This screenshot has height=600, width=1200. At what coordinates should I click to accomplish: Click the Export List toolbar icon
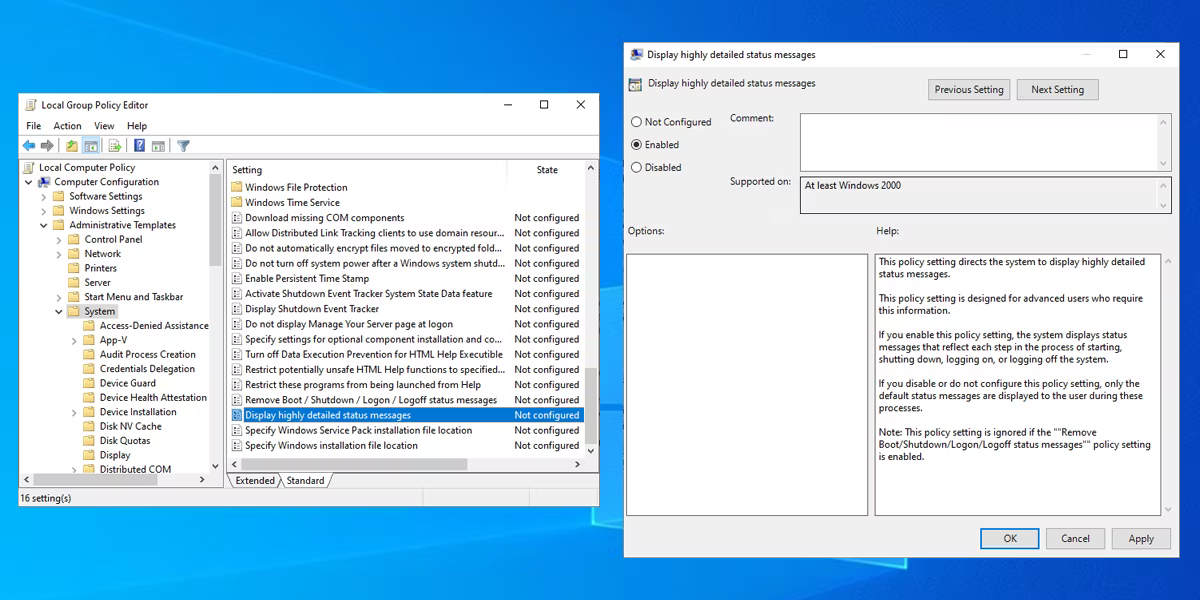tap(115, 146)
